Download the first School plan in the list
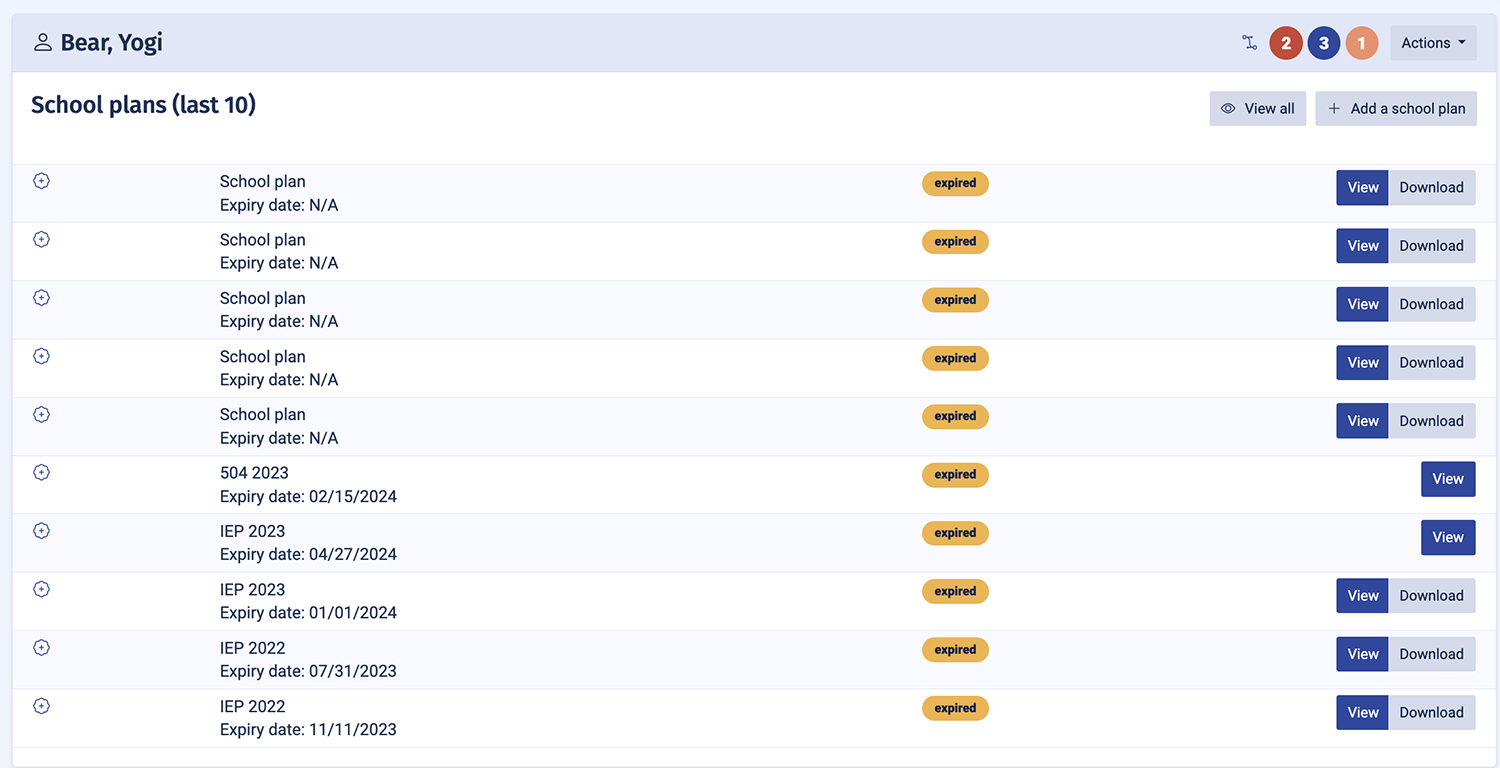 [1431, 188]
